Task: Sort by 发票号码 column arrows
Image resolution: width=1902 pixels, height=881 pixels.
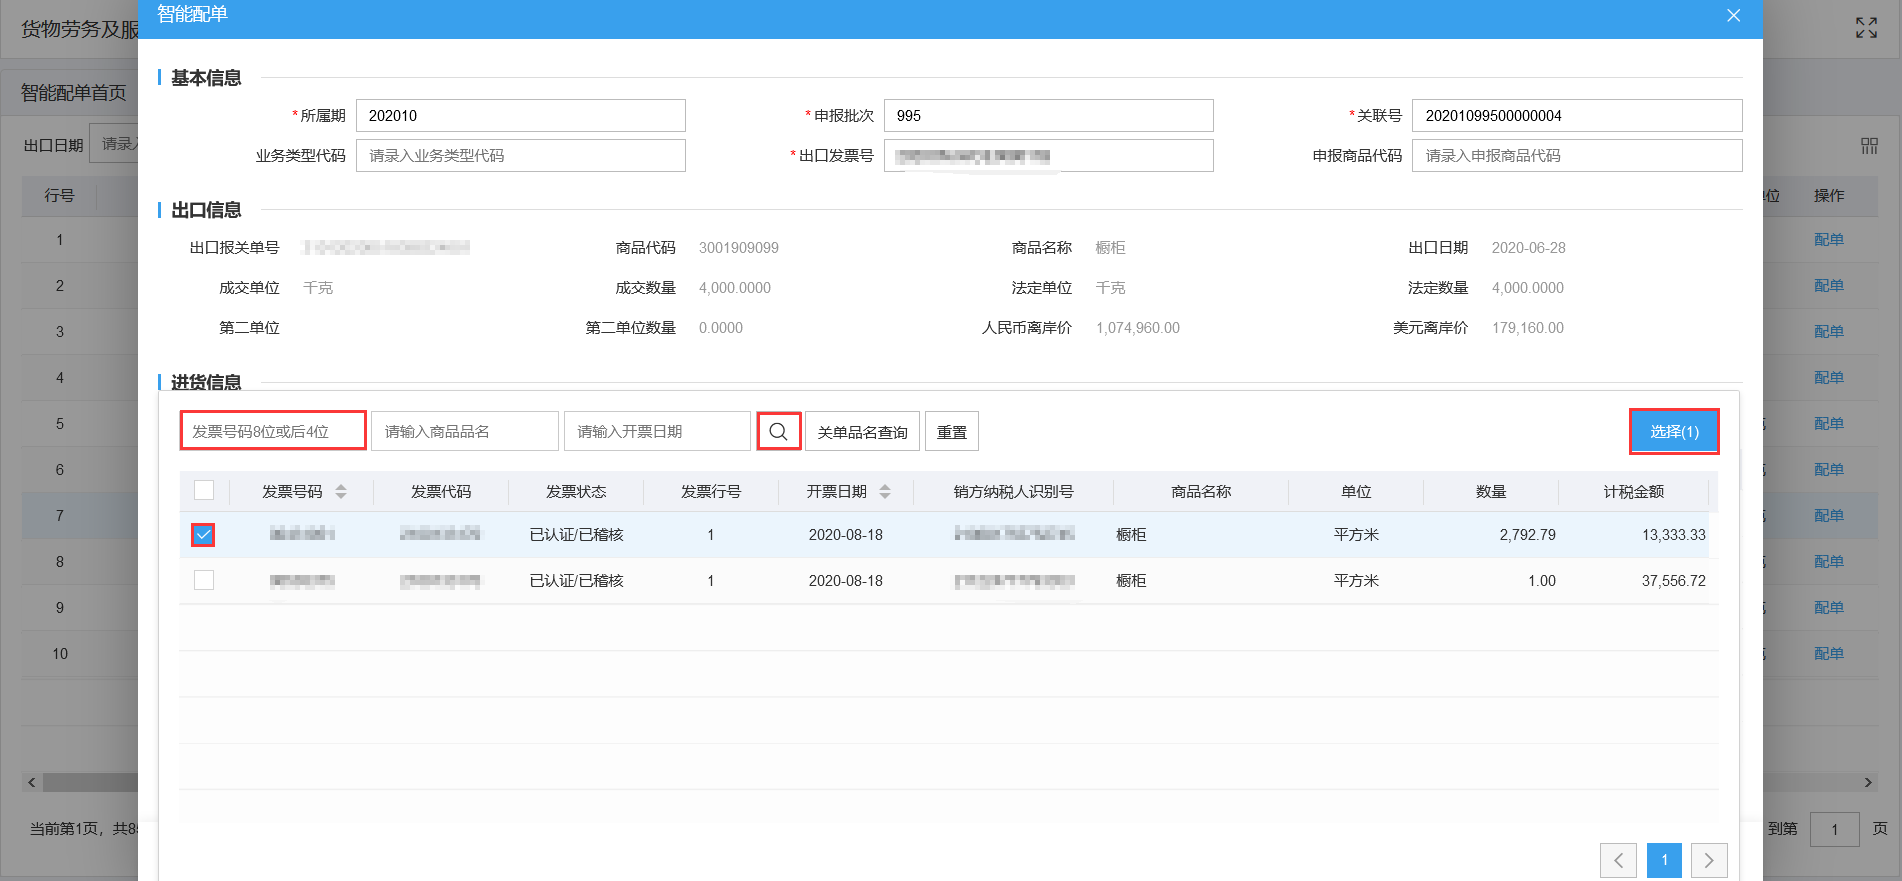Action: tap(341, 491)
